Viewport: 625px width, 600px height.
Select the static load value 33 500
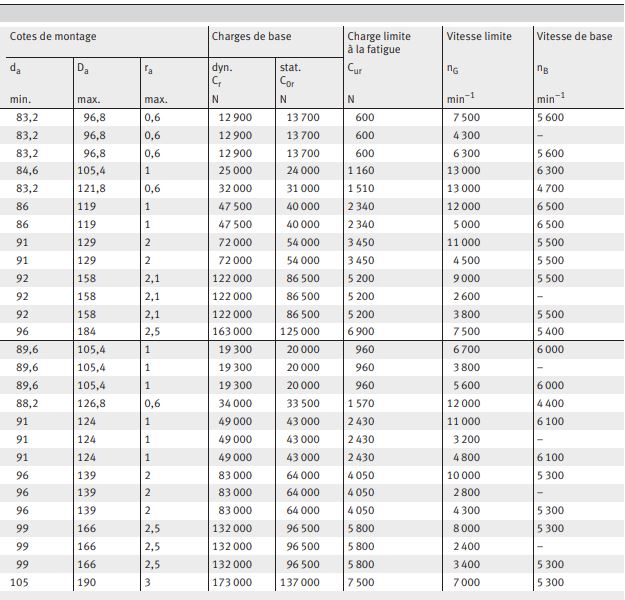pyautogui.click(x=303, y=403)
